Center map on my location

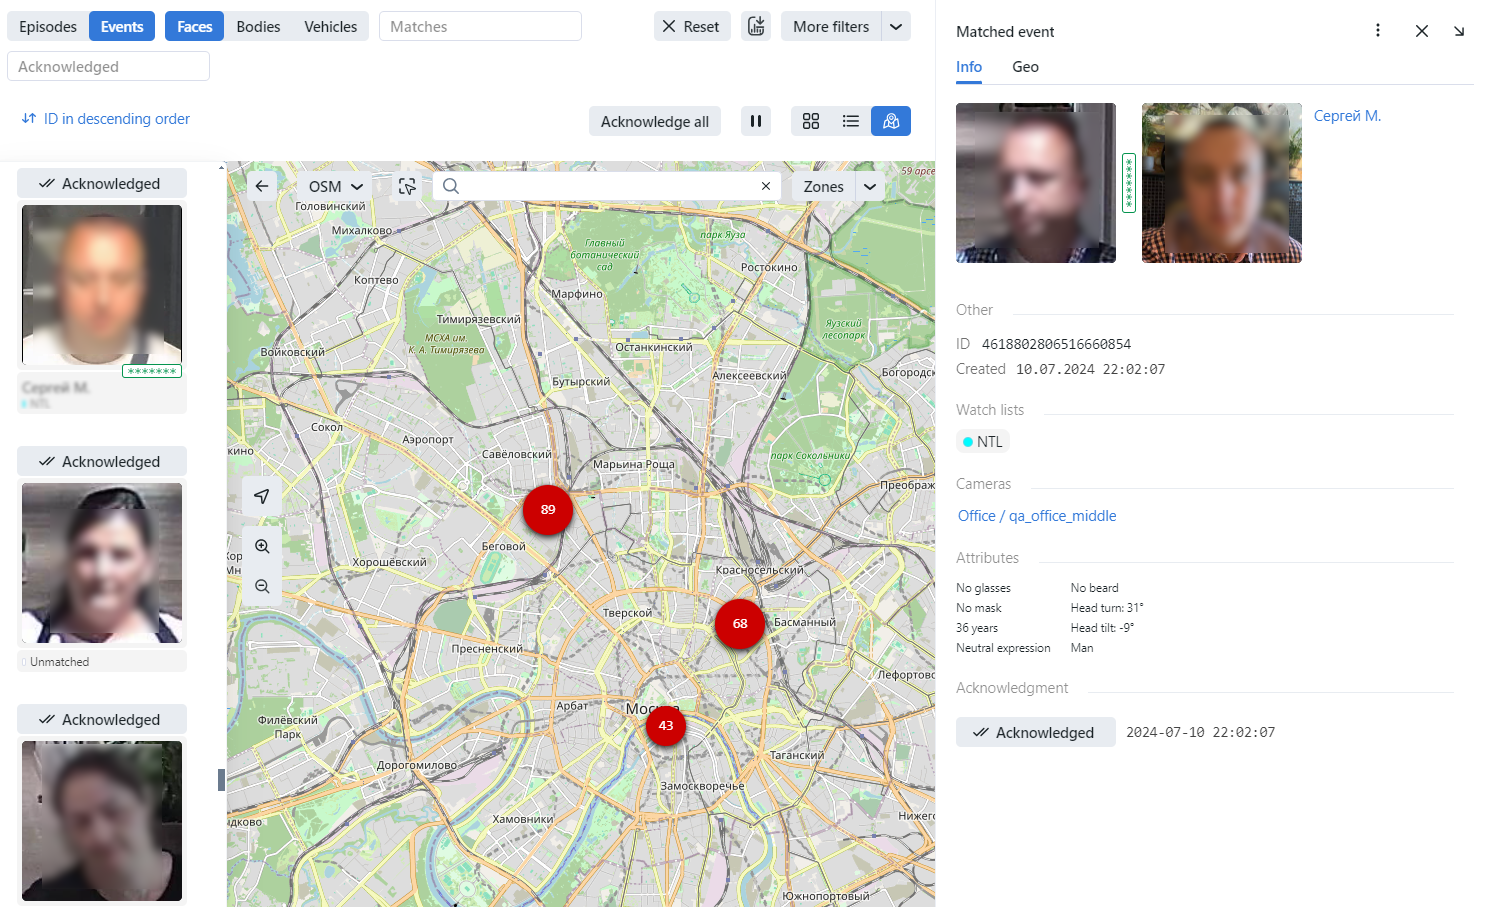point(262,496)
